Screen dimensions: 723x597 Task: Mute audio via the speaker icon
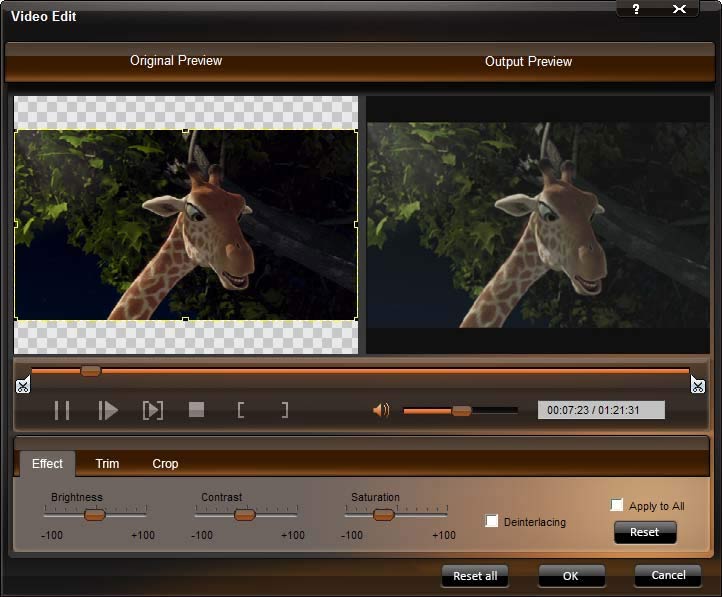point(381,410)
